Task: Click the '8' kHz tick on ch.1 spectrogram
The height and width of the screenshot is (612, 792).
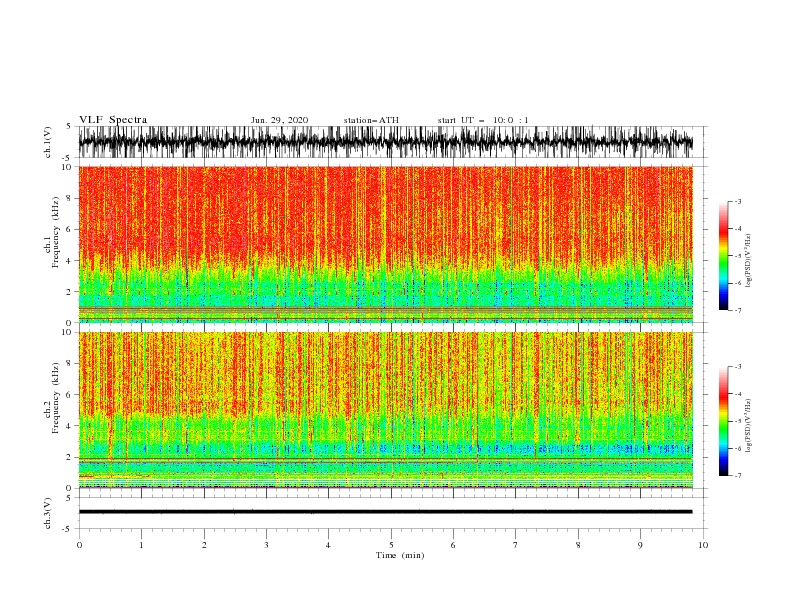Action: (x=69, y=198)
